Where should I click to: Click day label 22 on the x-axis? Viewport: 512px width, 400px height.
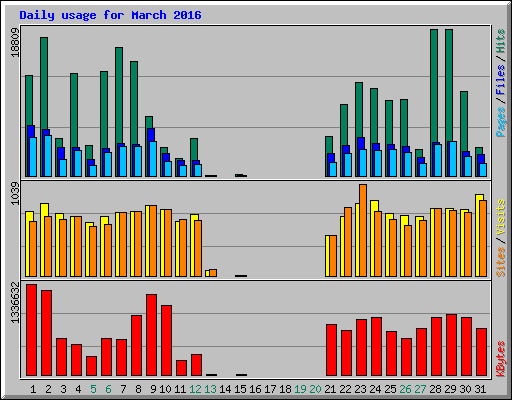pyautogui.click(x=345, y=389)
